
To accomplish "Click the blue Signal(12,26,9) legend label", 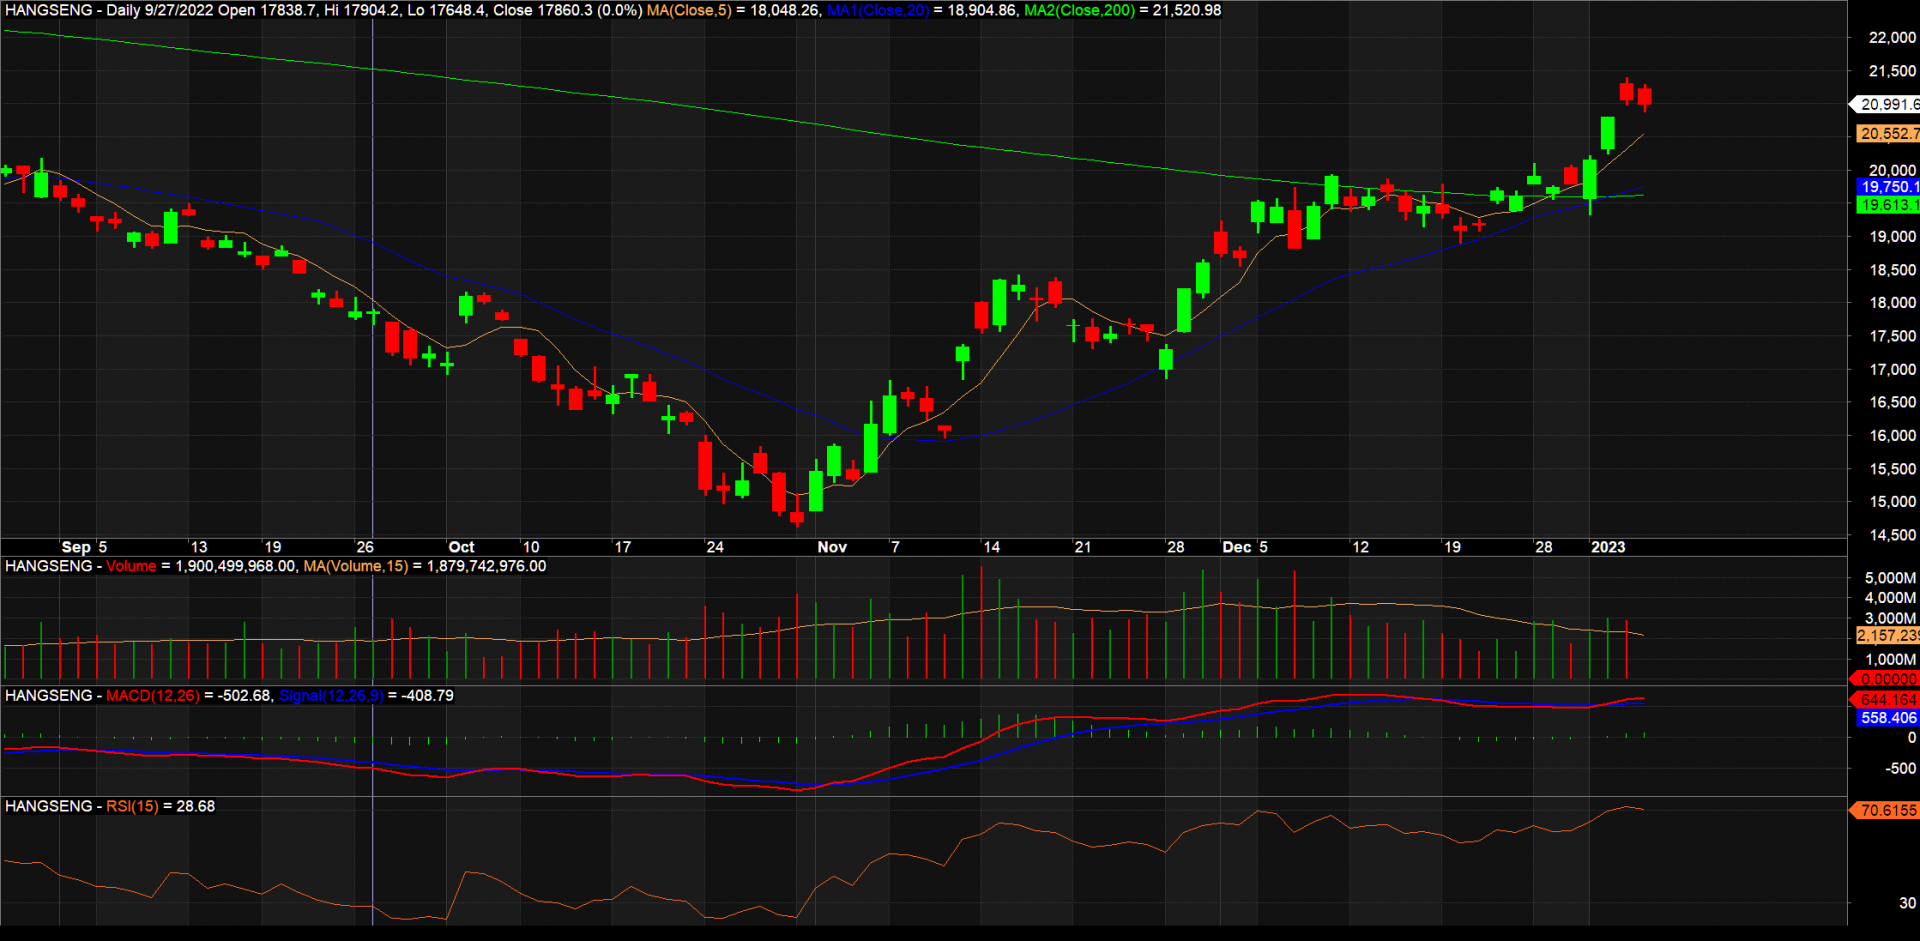I will coord(331,696).
